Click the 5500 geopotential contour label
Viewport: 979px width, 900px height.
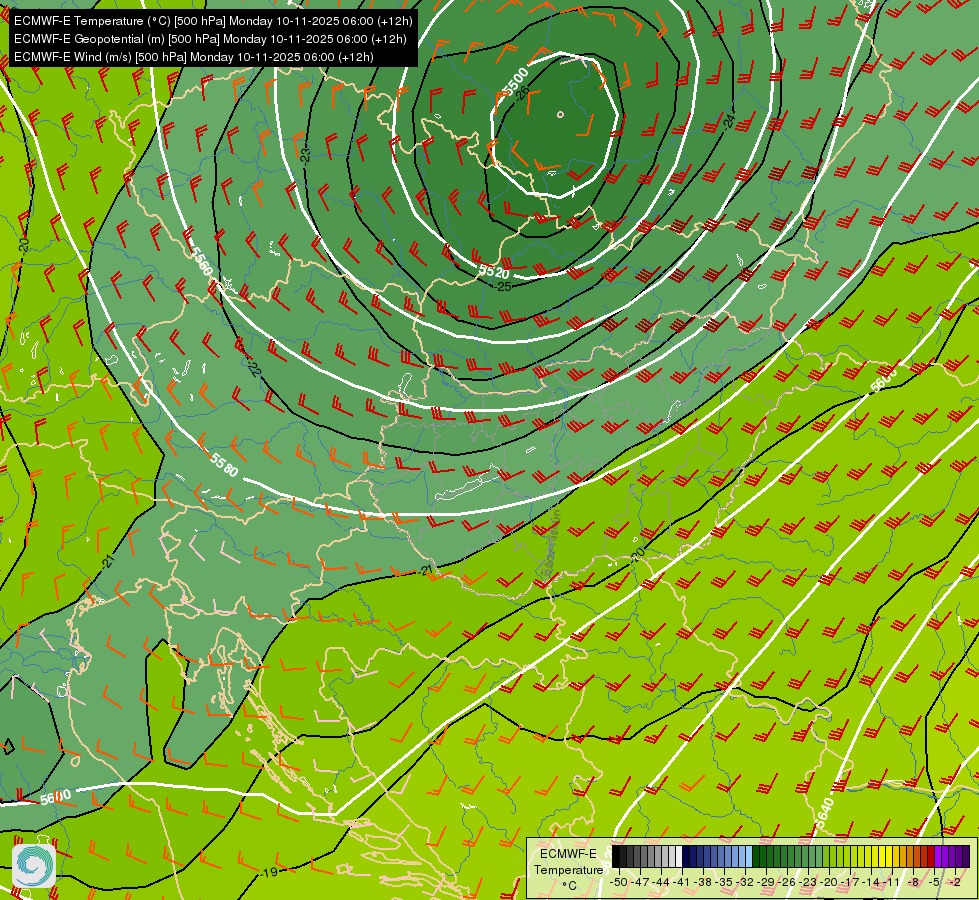coord(516,82)
